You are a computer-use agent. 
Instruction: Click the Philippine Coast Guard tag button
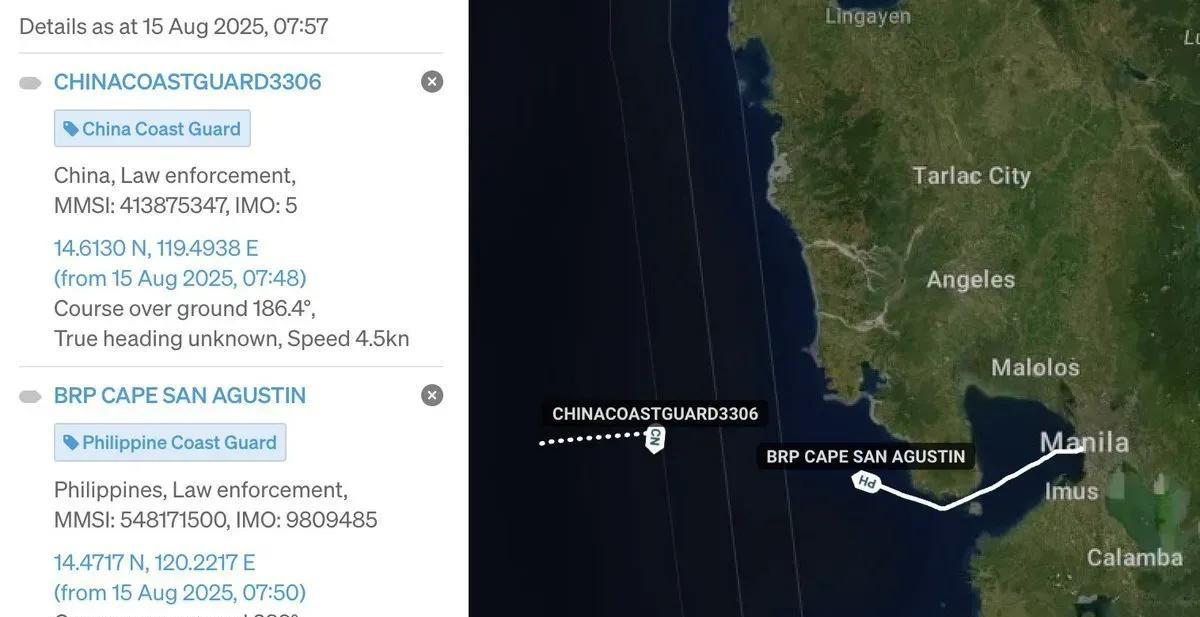[x=170, y=442]
